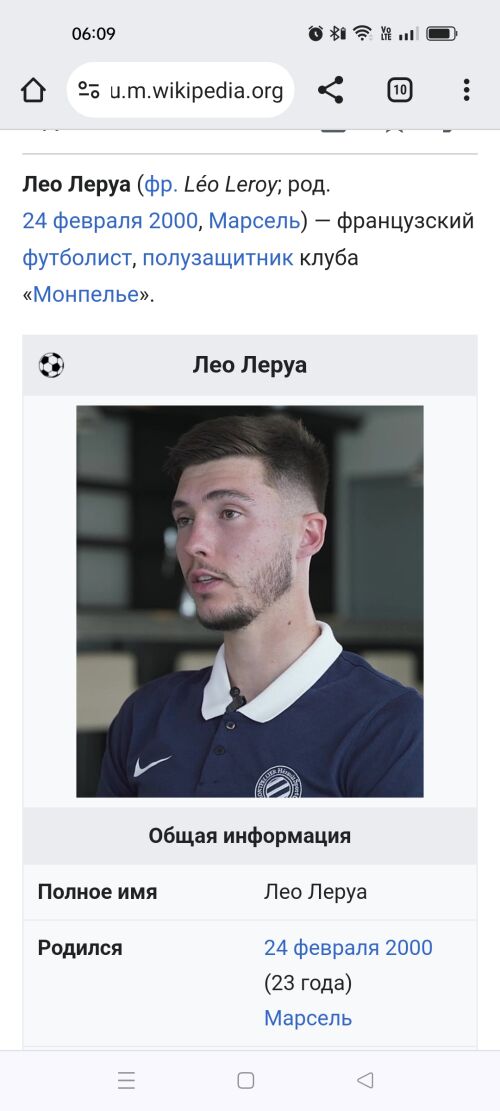500x1111 pixels.
Task: Open the site settings icon in address bar
Action: 89,90
